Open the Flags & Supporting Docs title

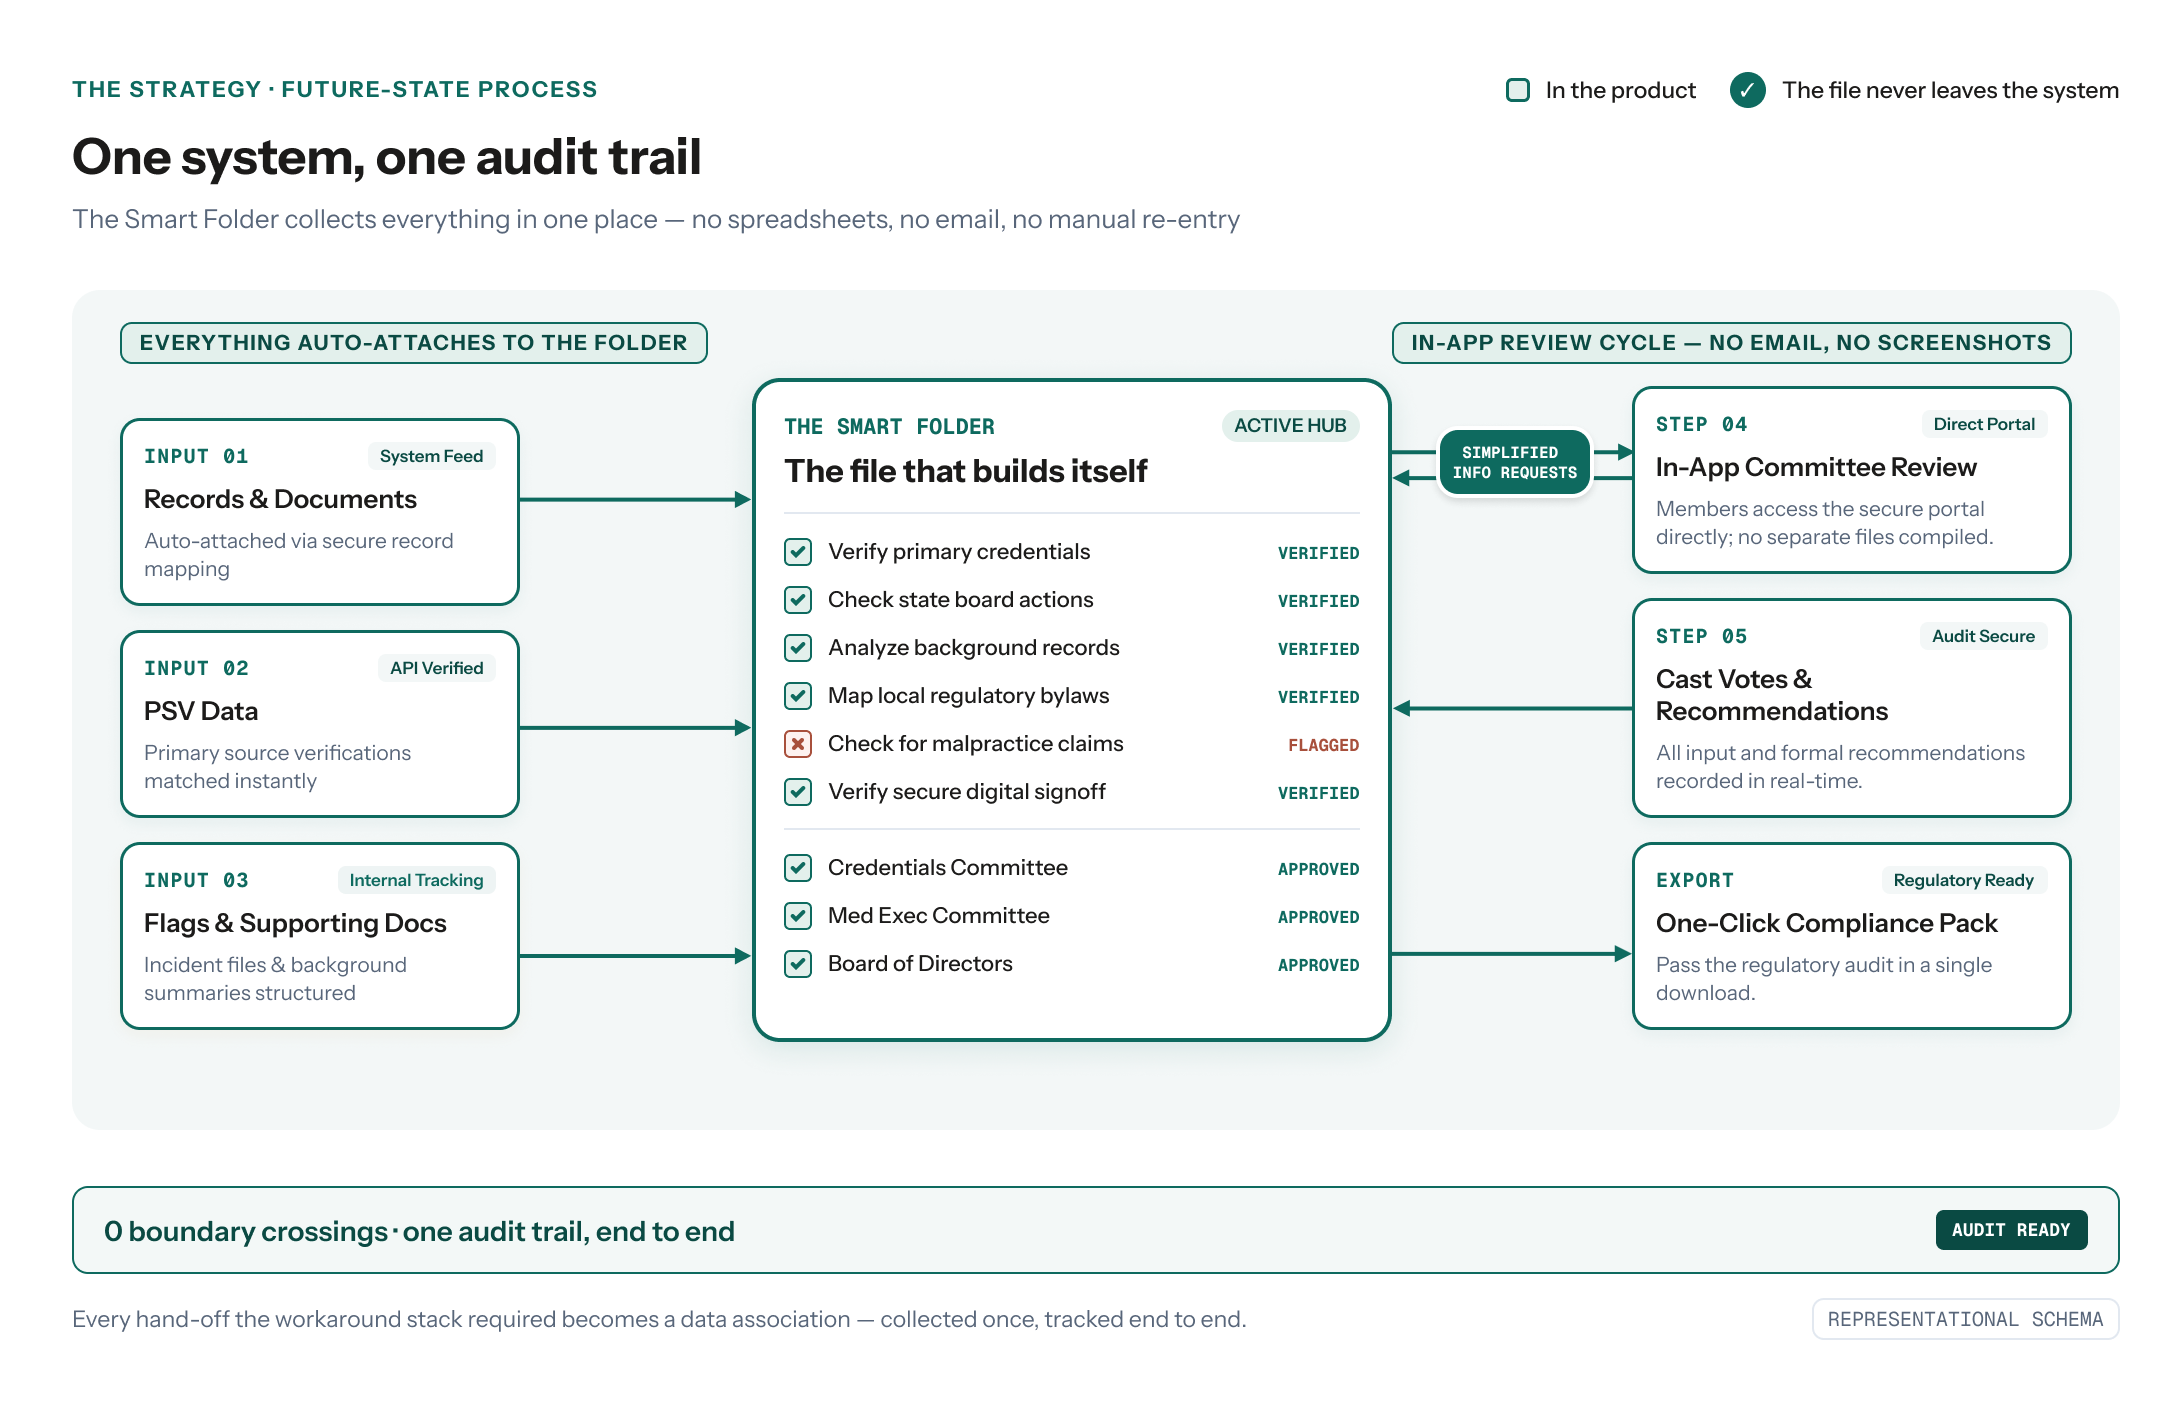click(x=295, y=923)
